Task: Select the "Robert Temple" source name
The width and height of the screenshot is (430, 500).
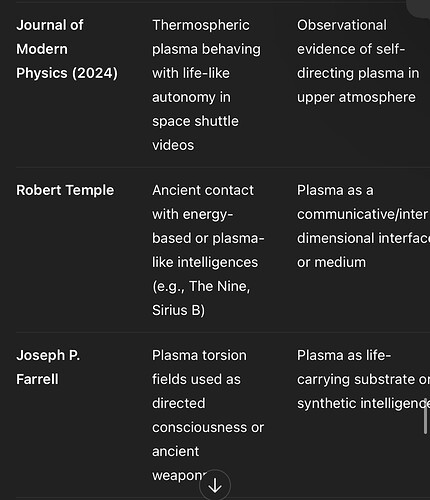Action: tap(65, 190)
